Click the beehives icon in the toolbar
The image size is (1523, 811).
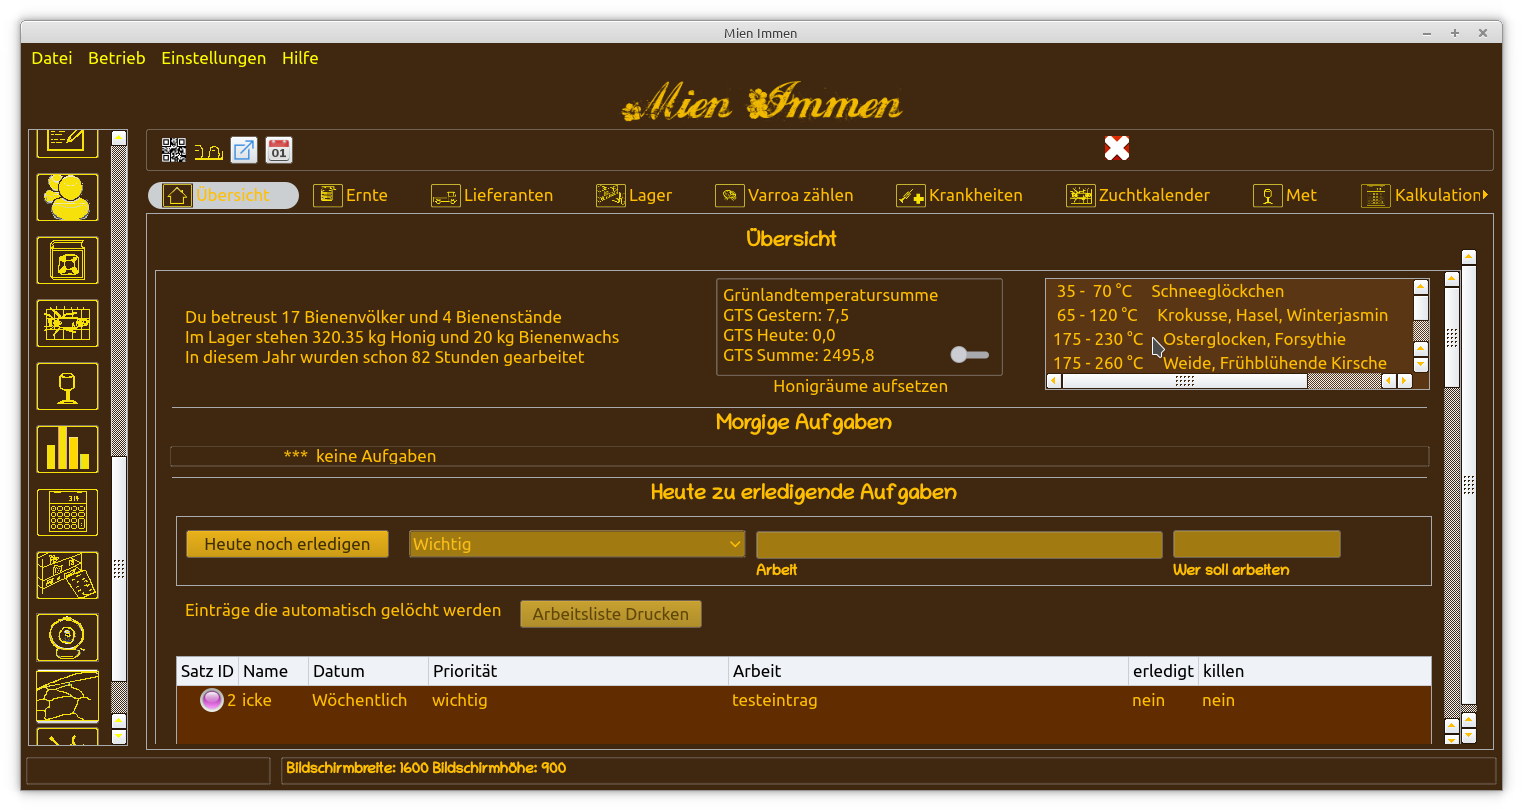coord(208,150)
